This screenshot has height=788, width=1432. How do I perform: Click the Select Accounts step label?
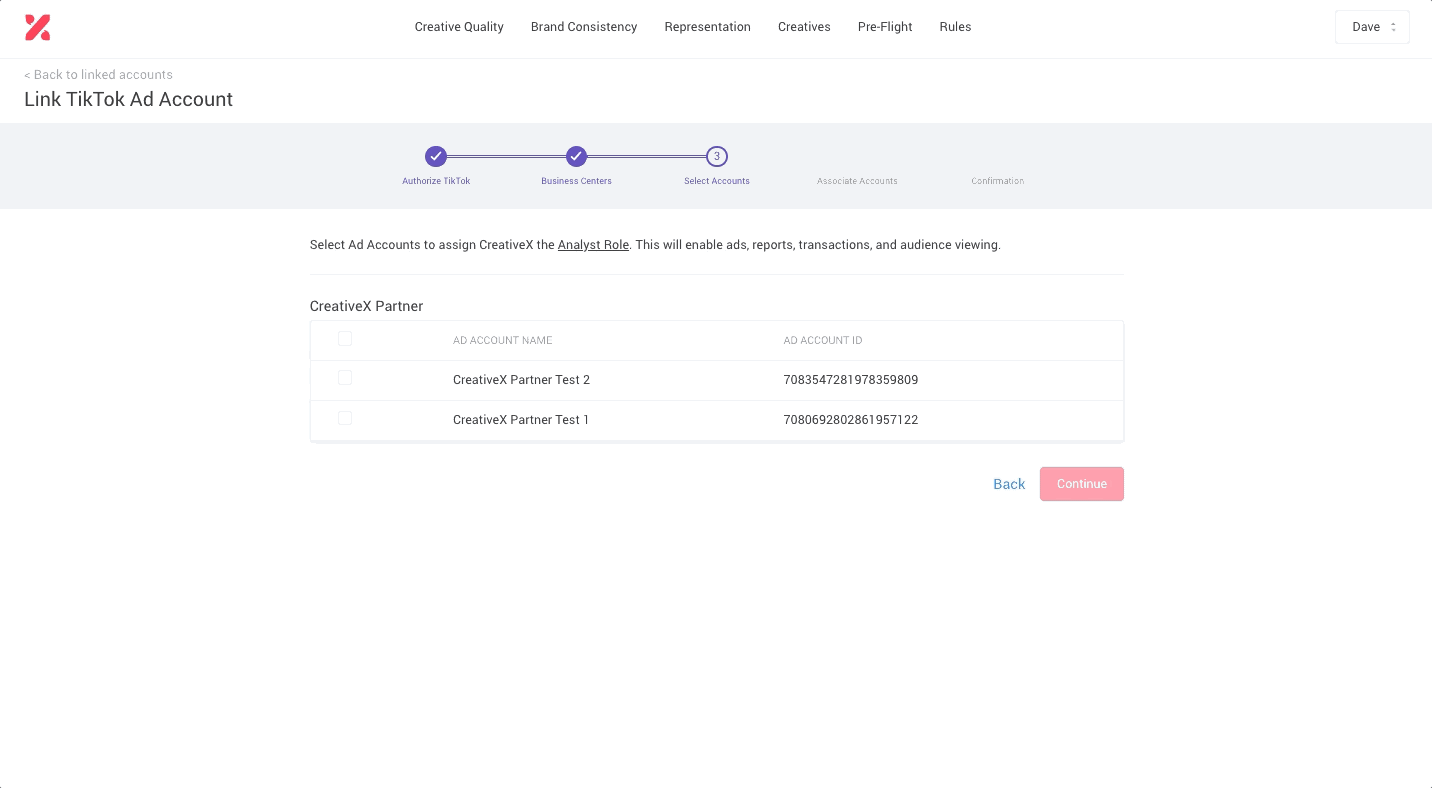717,181
